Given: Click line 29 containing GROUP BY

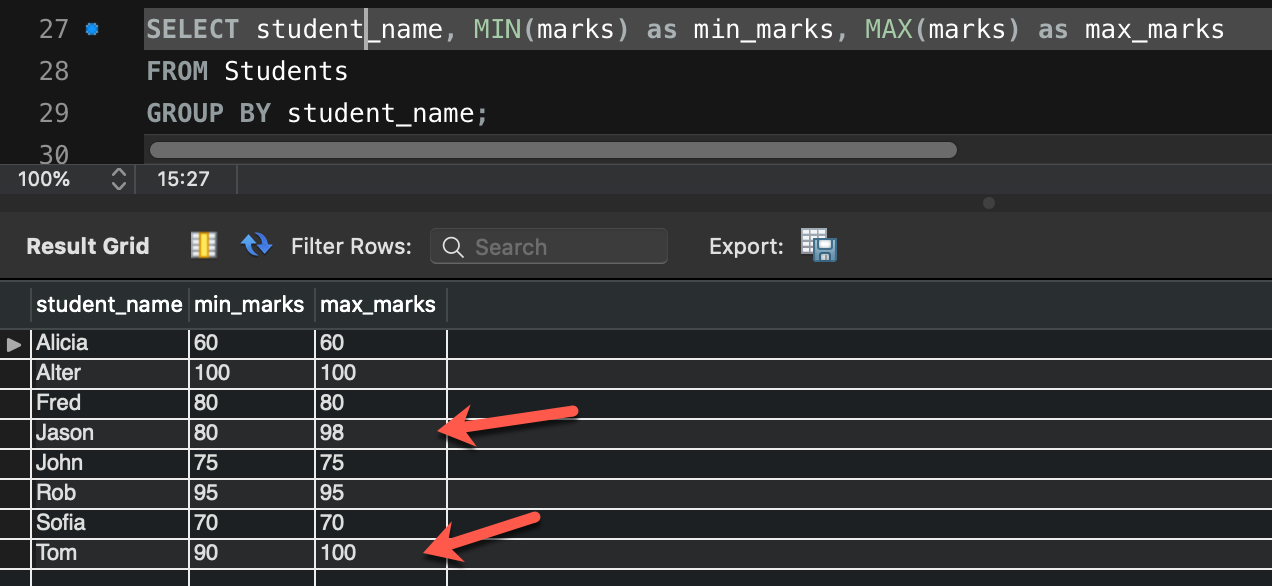Looking at the screenshot, I should pos(317,112).
